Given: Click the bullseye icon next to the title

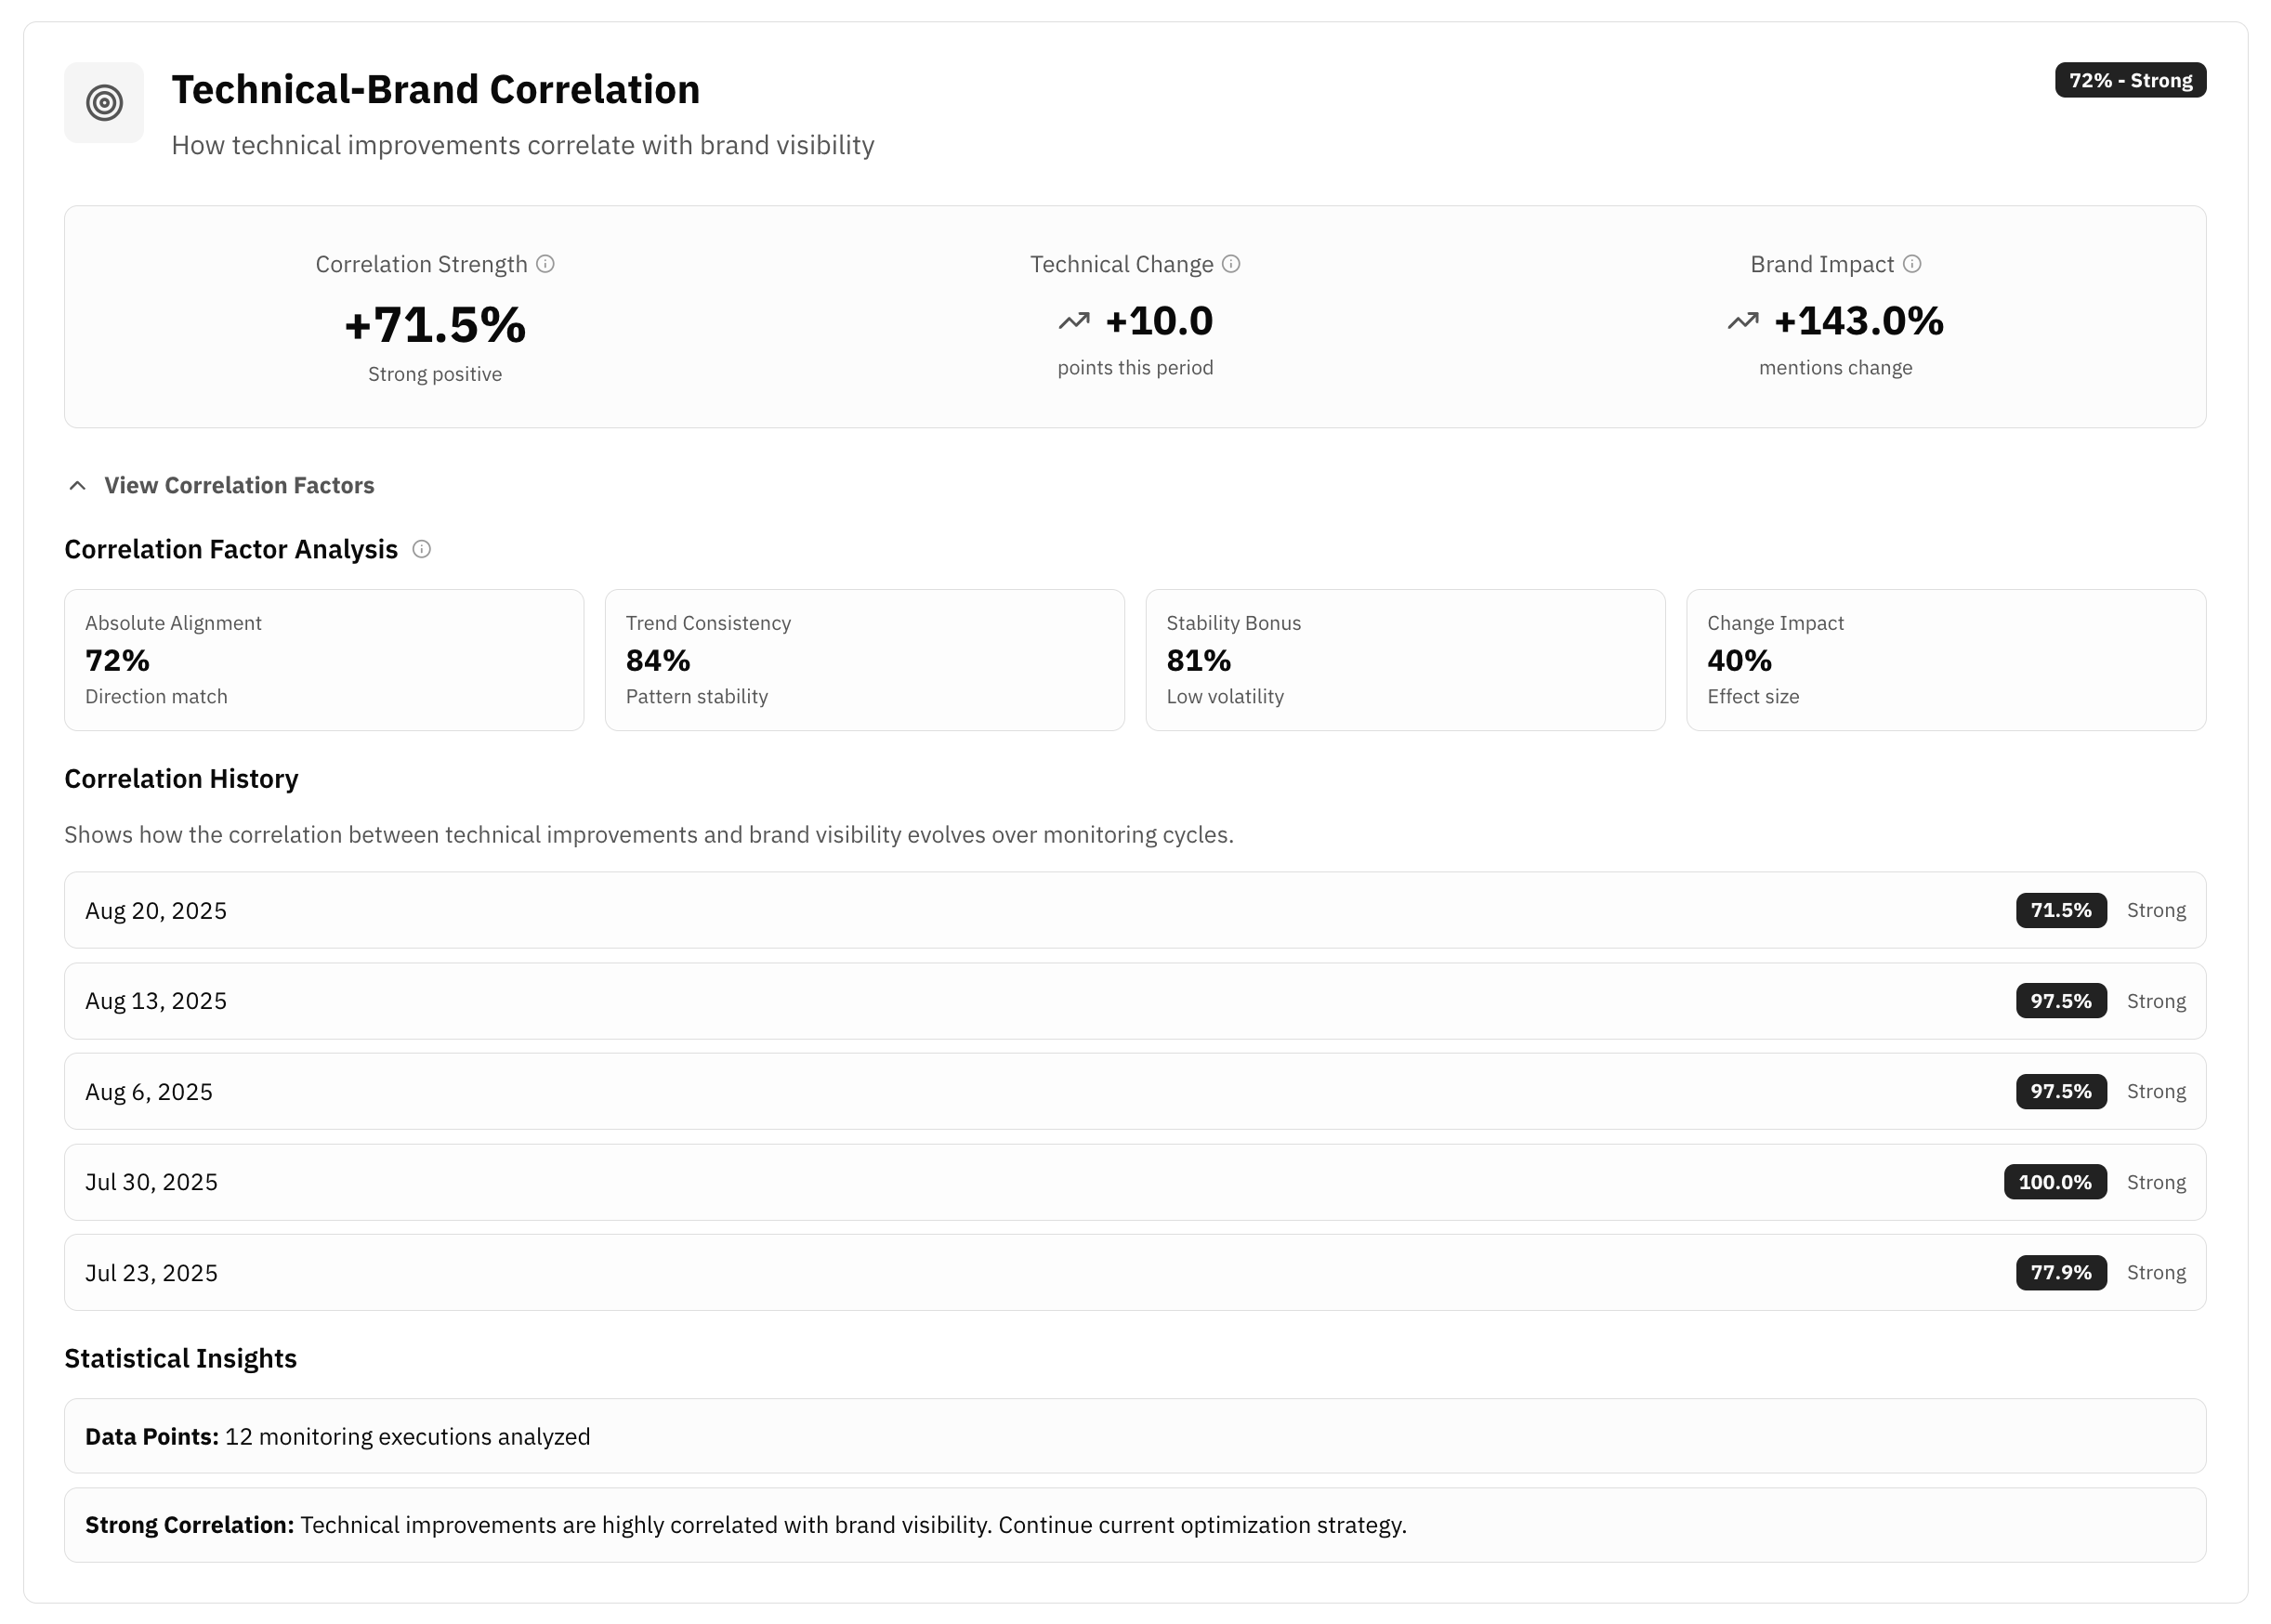Looking at the screenshot, I should pyautogui.click(x=104, y=103).
